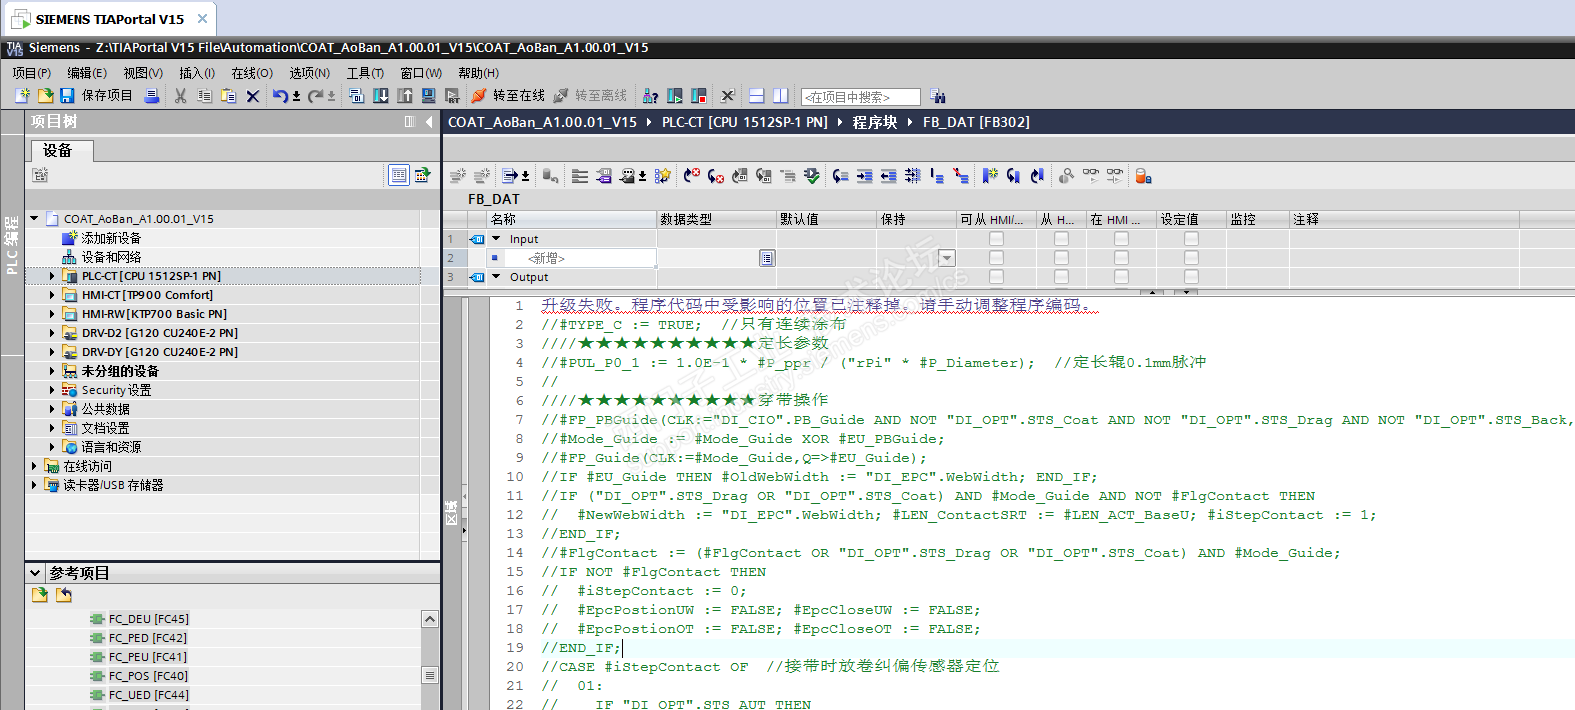Click the print icon in main toolbar

[151, 96]
